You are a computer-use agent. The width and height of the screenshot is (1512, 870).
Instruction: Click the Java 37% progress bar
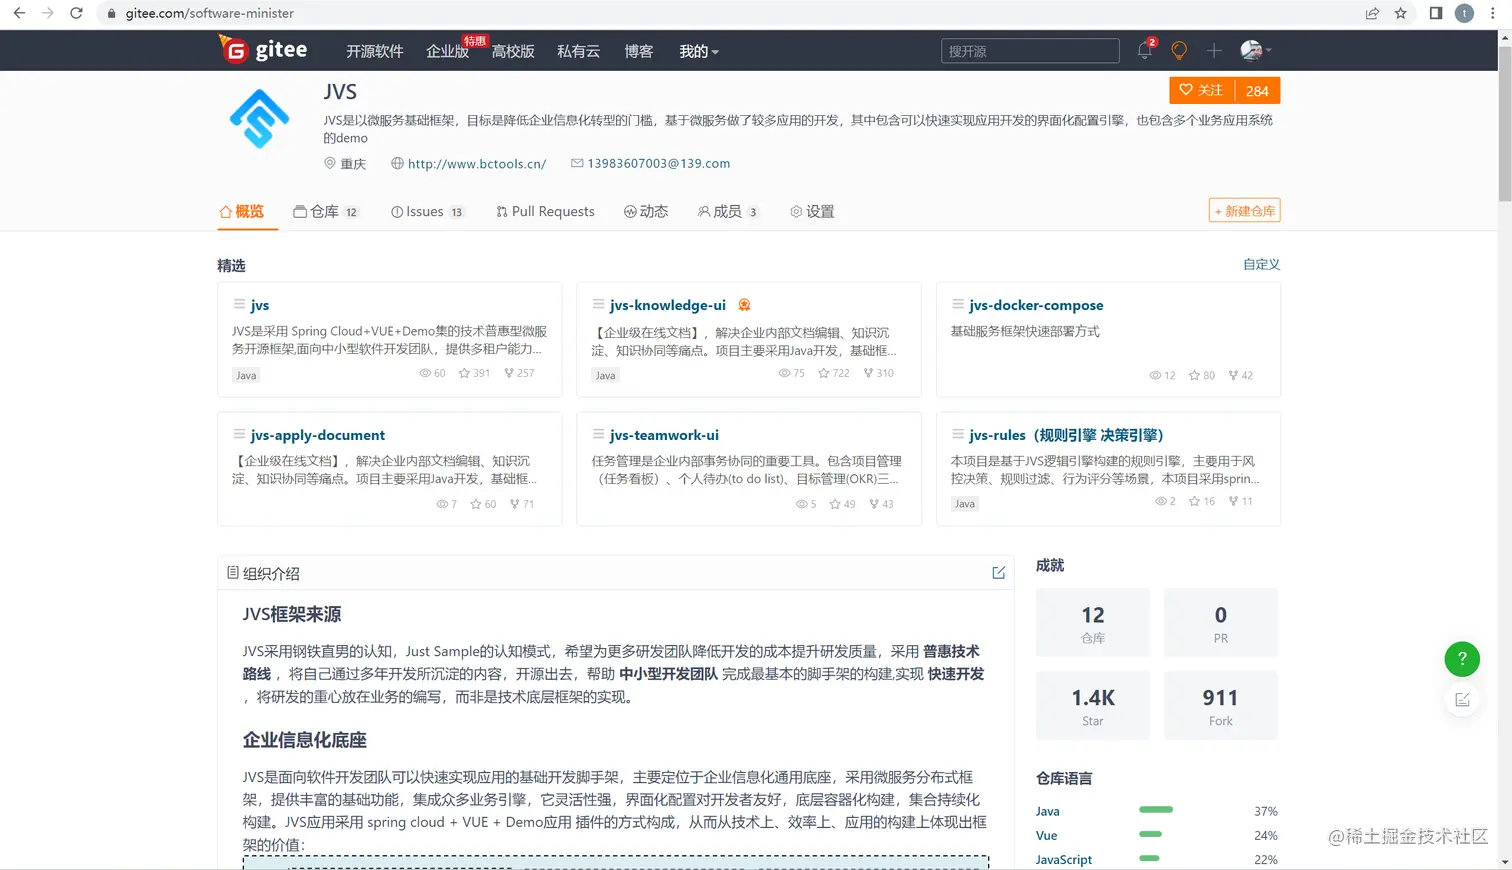pos(1156,809)
